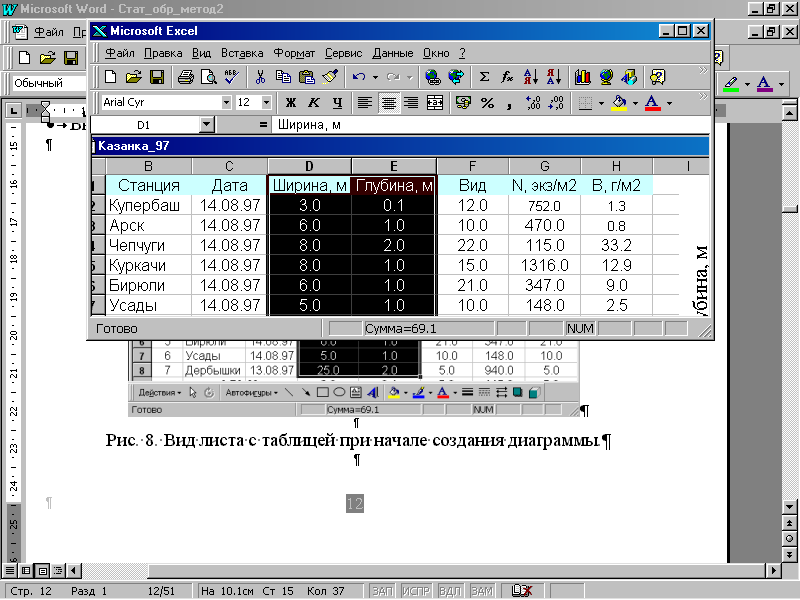800x600 pixels.
Task: Select column header D
Action: point(309,166)
